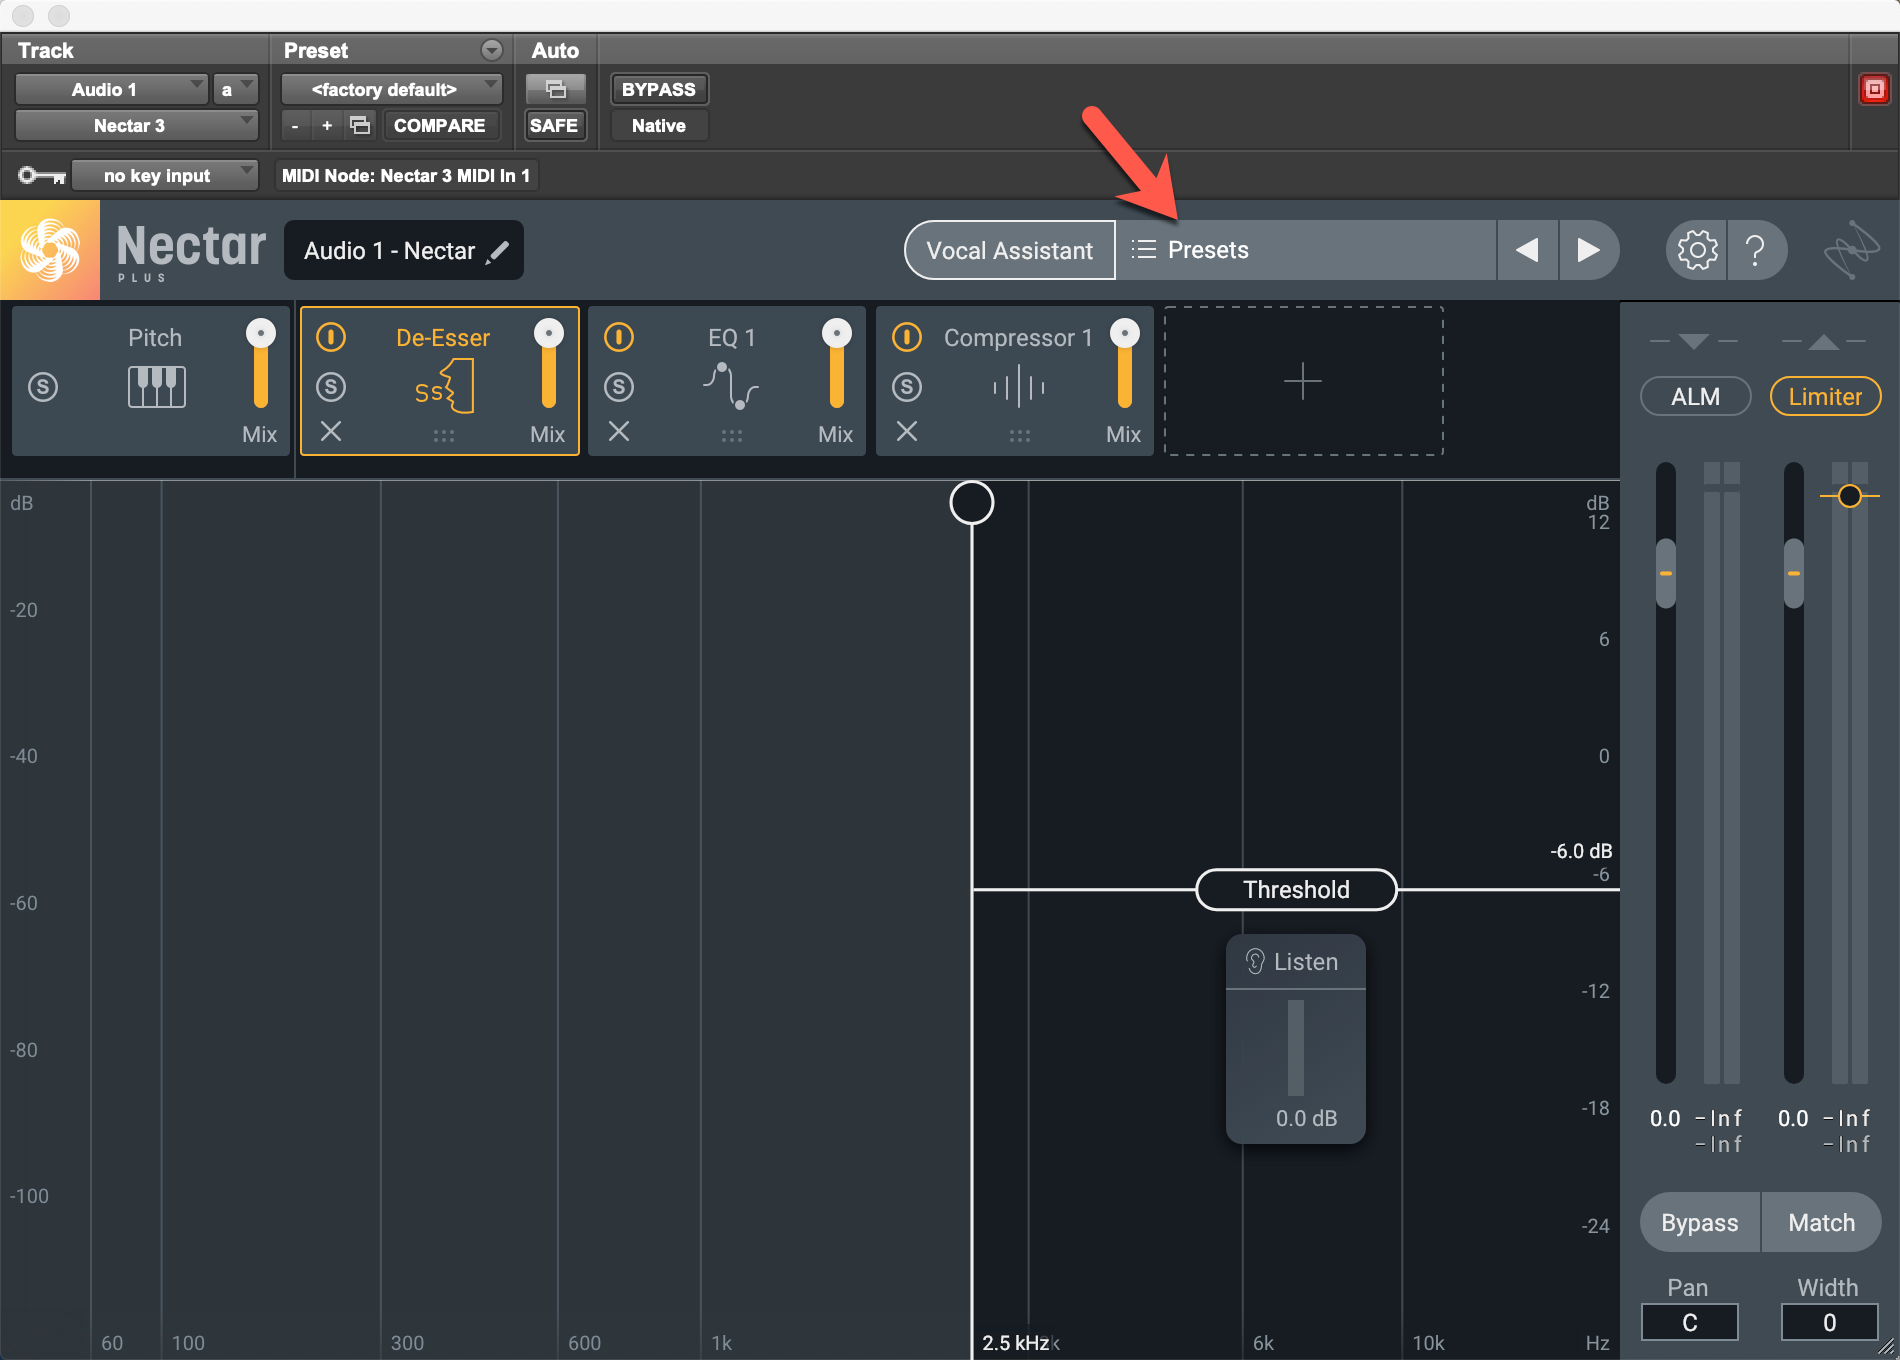Image resolution: width=1900 pixels, height=1360 pixels.
Task: Click the limiter threshold handle on output meter
Action: coord(1850,496)
